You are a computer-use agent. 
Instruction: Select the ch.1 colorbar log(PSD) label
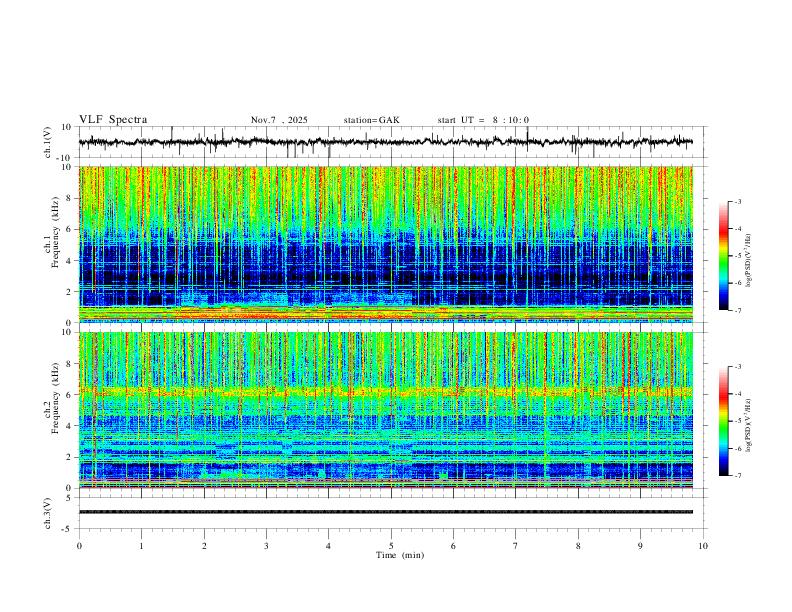point(748,261)
